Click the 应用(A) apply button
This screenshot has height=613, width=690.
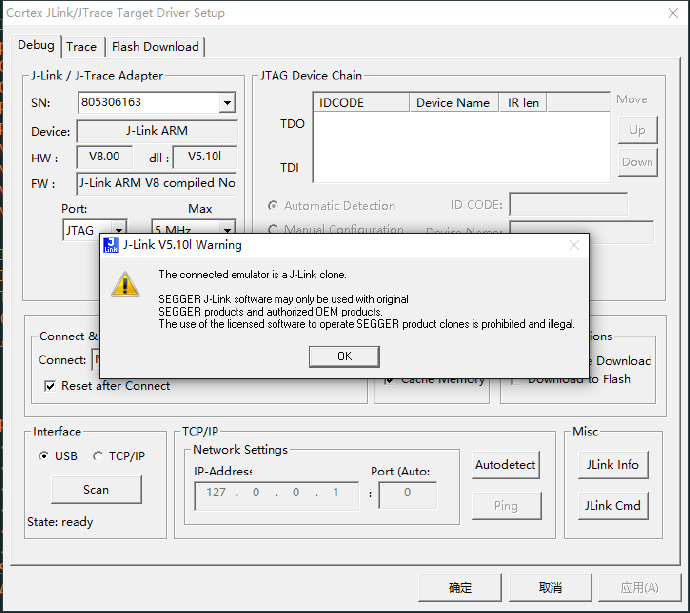pyautogui.click(x=639, y=587)
